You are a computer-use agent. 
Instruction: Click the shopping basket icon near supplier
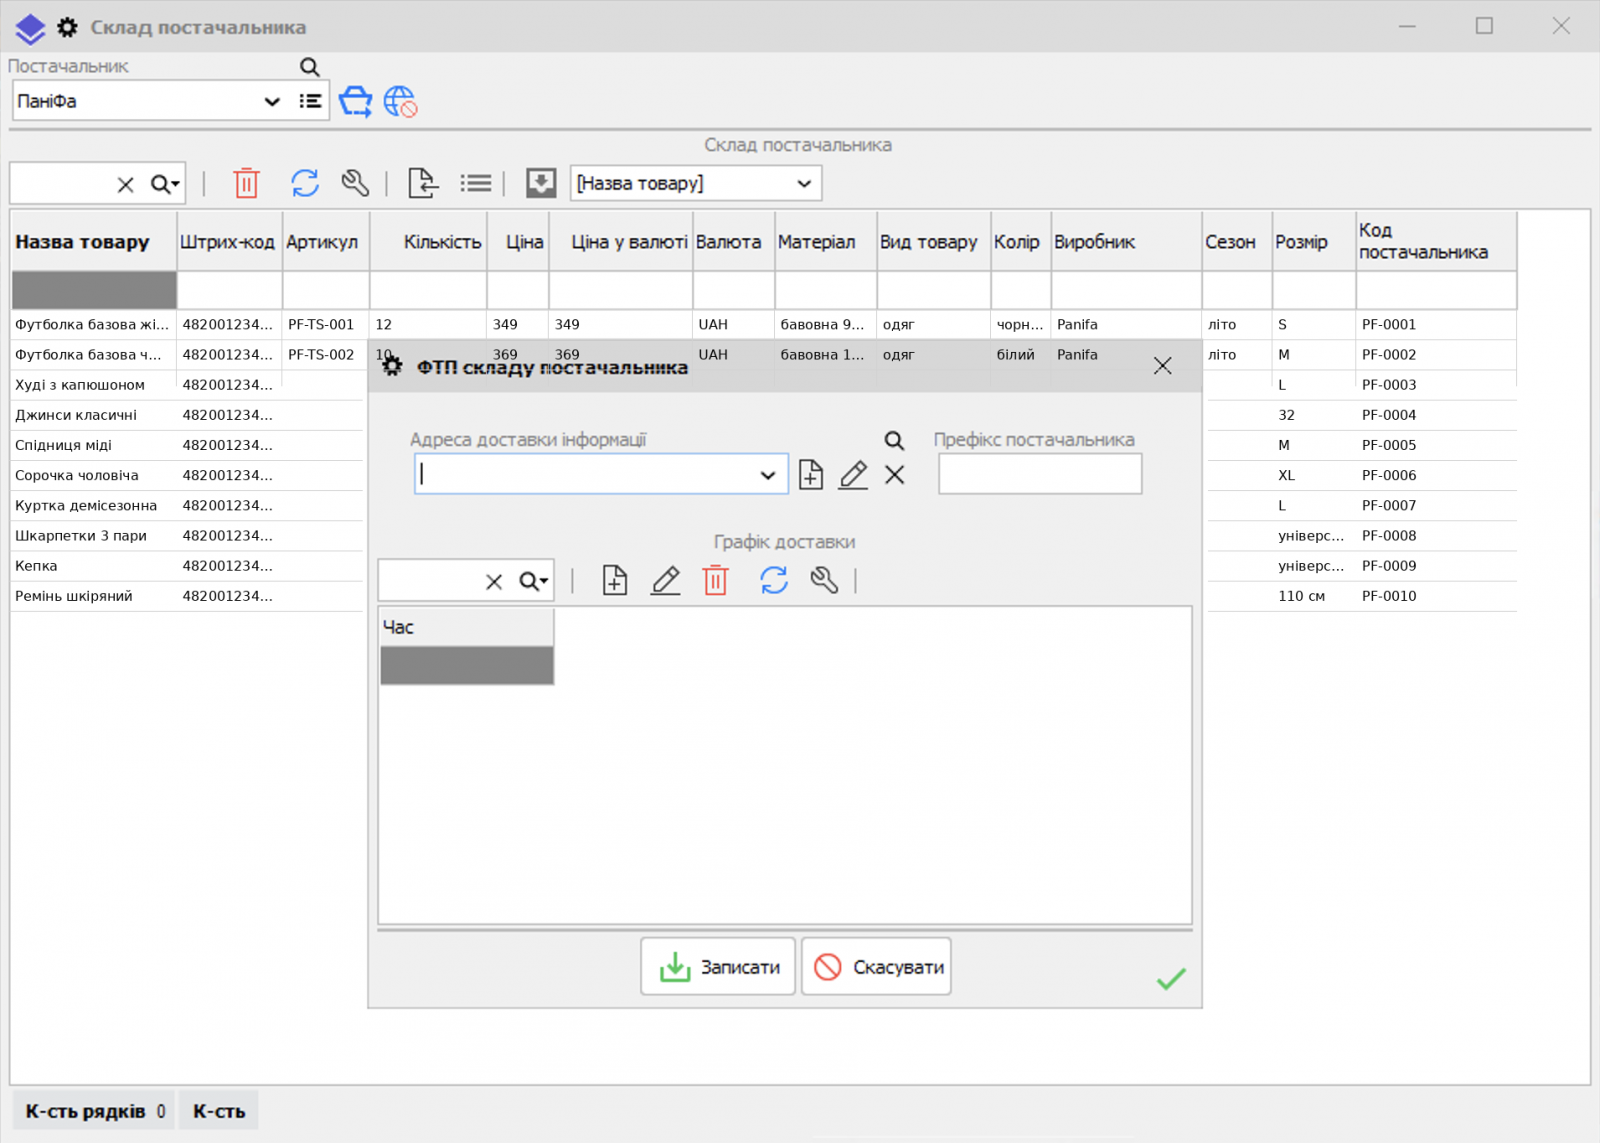355,101
